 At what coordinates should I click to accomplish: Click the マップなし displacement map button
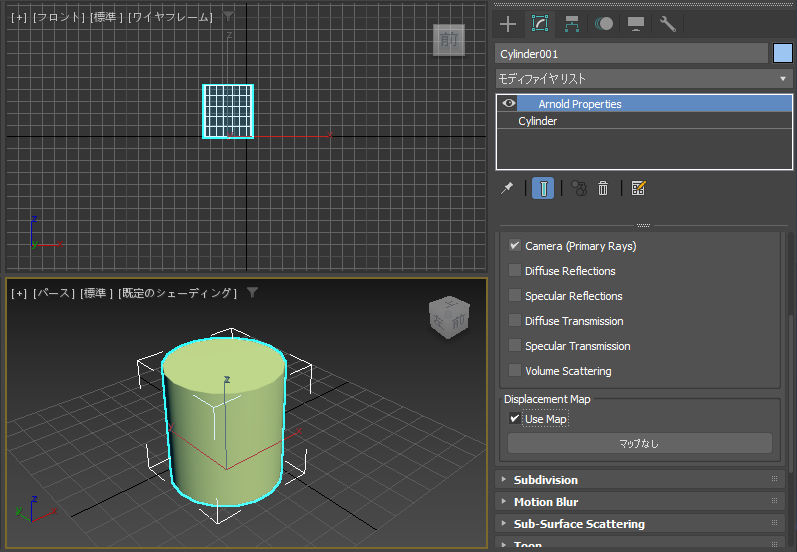pos(639,444)
